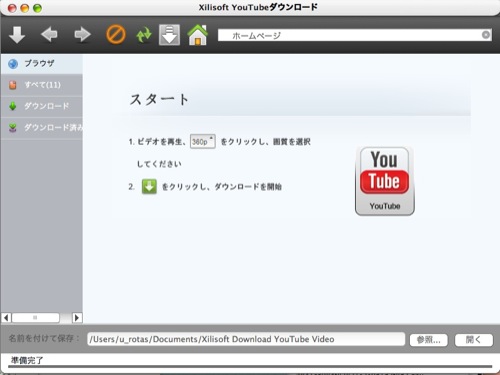Open the すべて(11) sidebar list
The height and width of the screenshot is (375, 500).
pyautogui.click(x=42, y=85)
